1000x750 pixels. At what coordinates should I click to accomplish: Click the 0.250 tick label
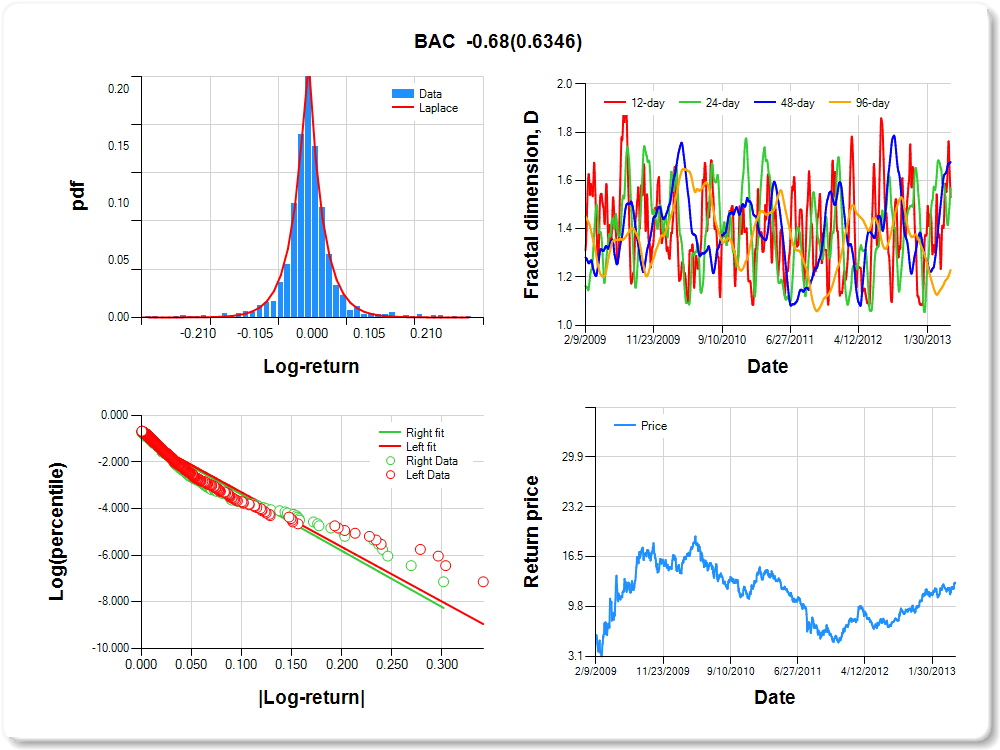(x=392, y=664)
